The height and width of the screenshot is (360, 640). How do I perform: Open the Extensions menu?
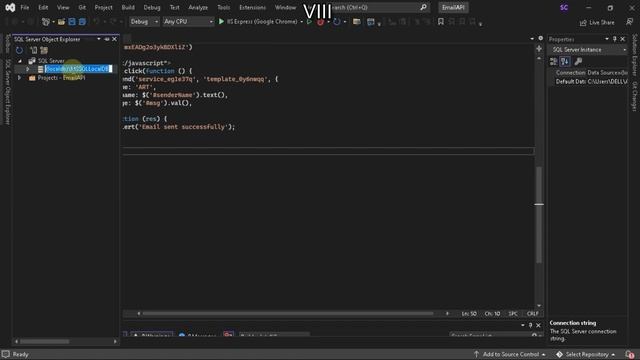coord(252,7)
